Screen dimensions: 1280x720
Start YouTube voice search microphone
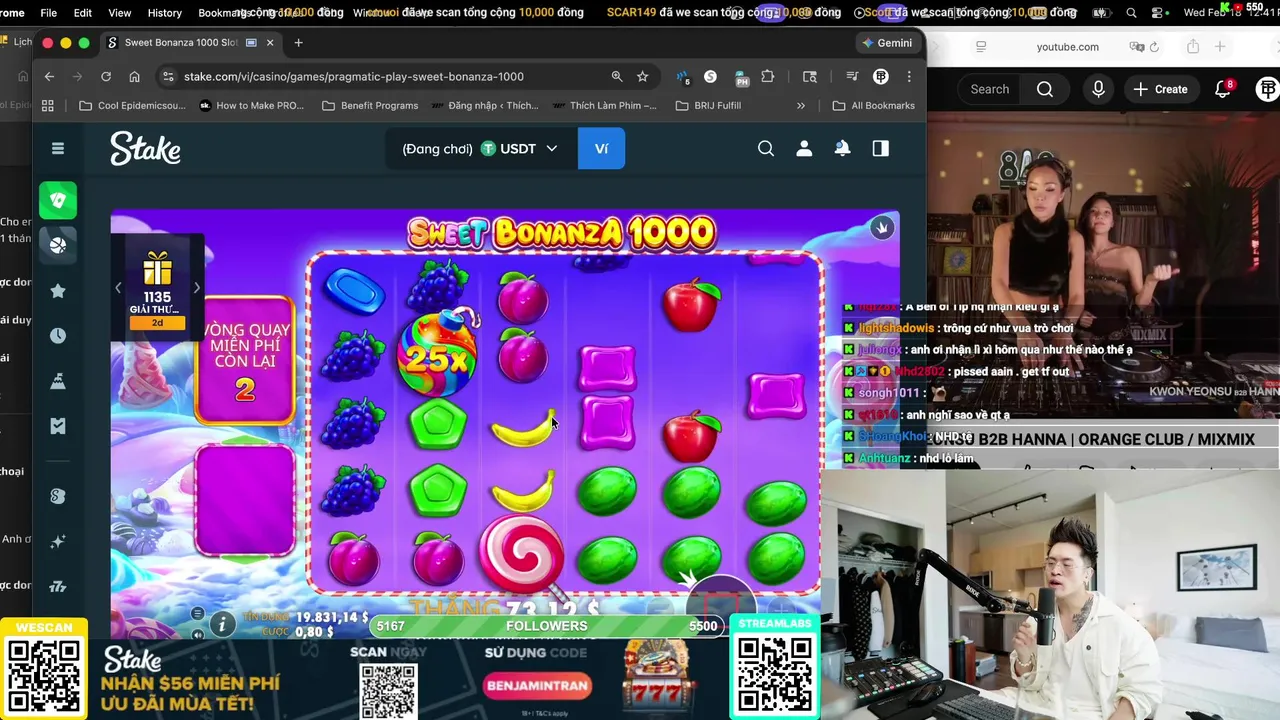tap(1098, 89)
